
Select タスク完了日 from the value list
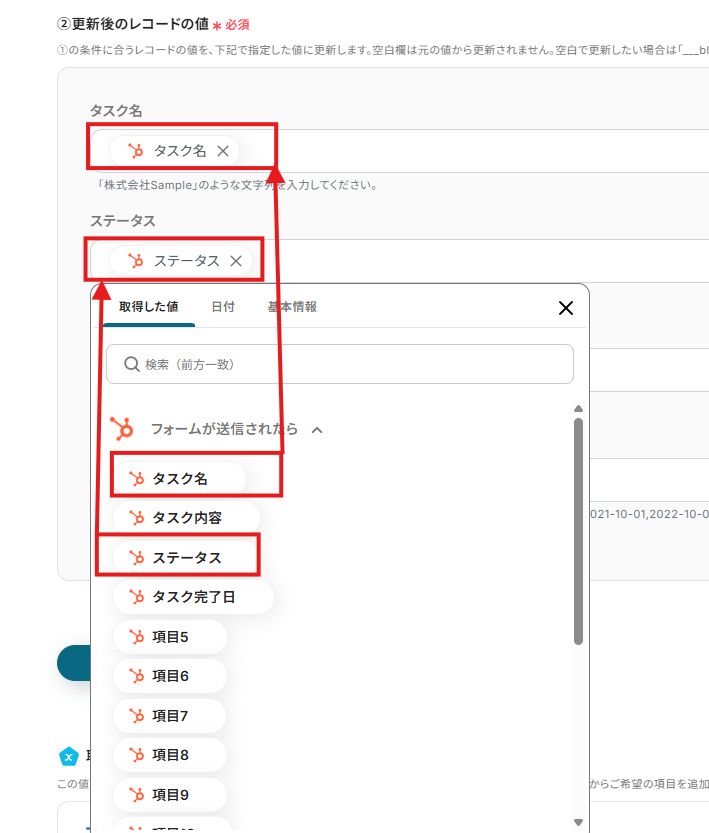(193, 597)
